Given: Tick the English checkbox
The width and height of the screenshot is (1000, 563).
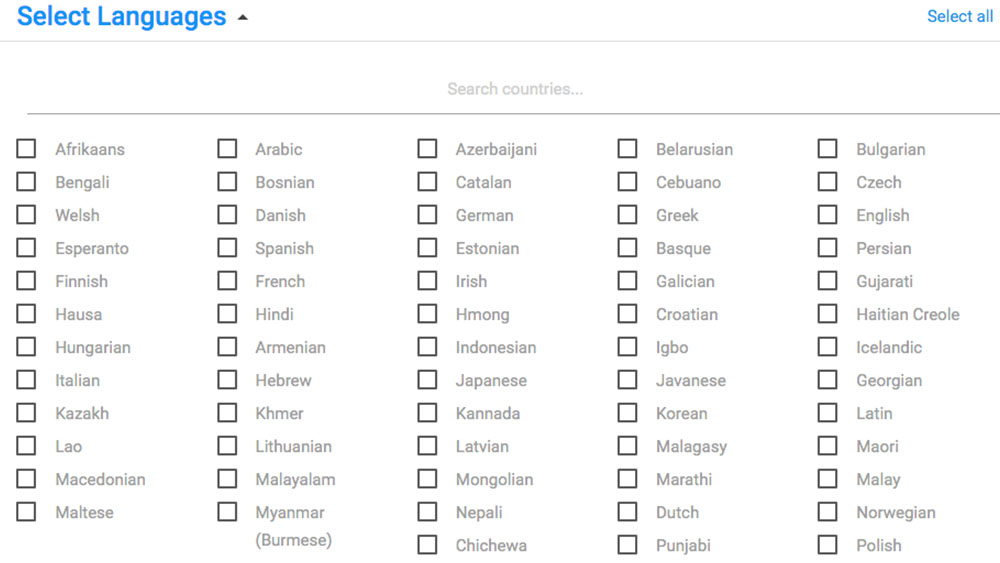Looking at the screenshot, I should pos(828,215).
